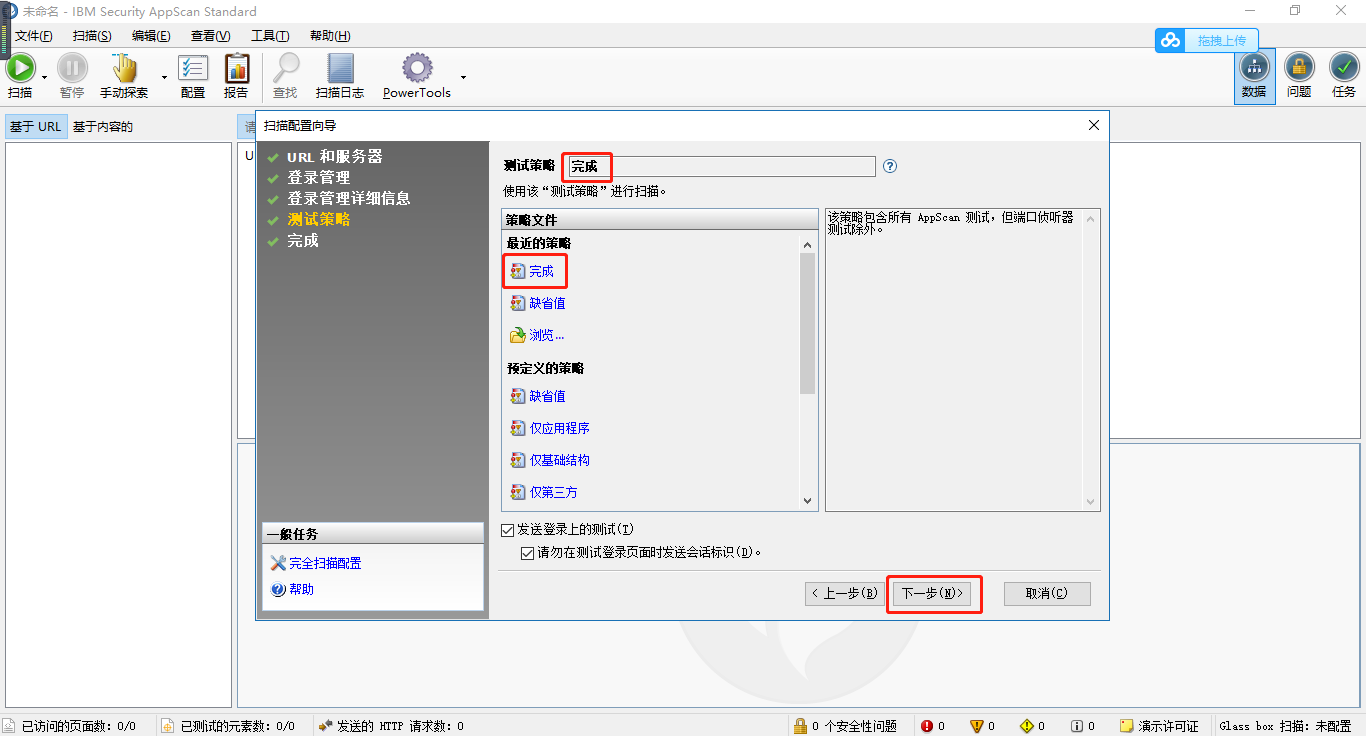Click the Find (查找) magnifier icon
The height and width of the screenshot is (736, 1366).
click(x=286, y=68)
